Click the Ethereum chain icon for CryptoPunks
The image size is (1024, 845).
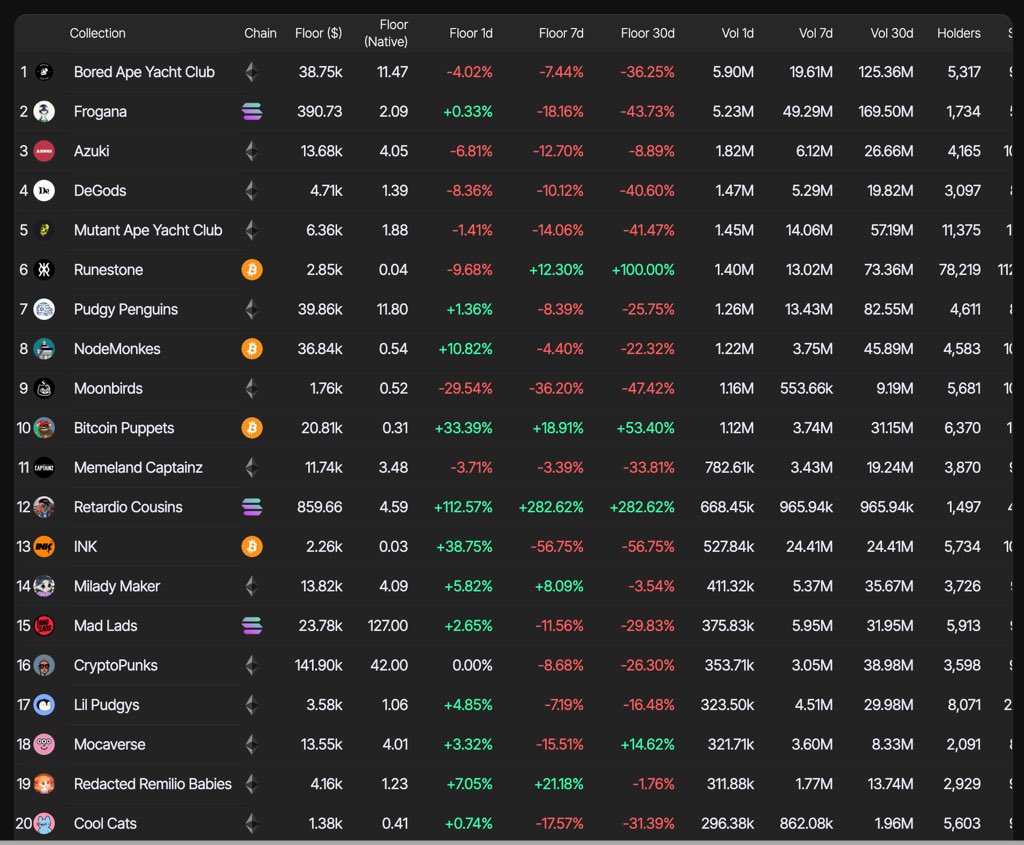coord(251,665)
